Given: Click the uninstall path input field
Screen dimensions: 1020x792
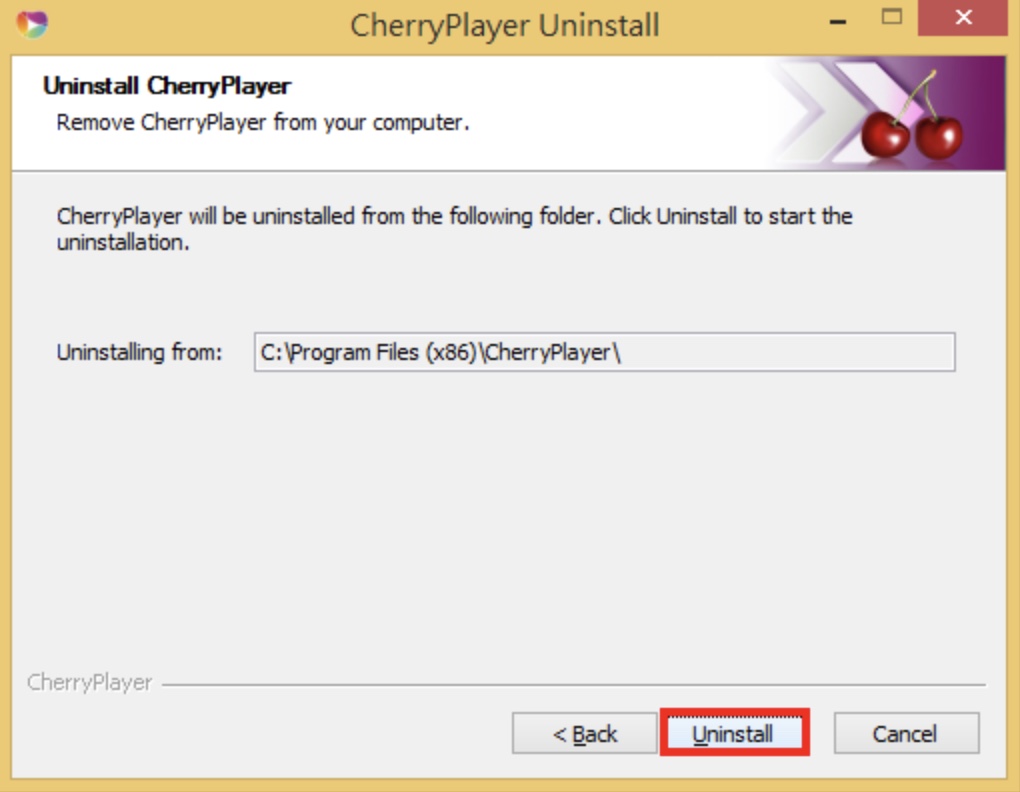Looking at the screenshot, I should coord(604,352).
